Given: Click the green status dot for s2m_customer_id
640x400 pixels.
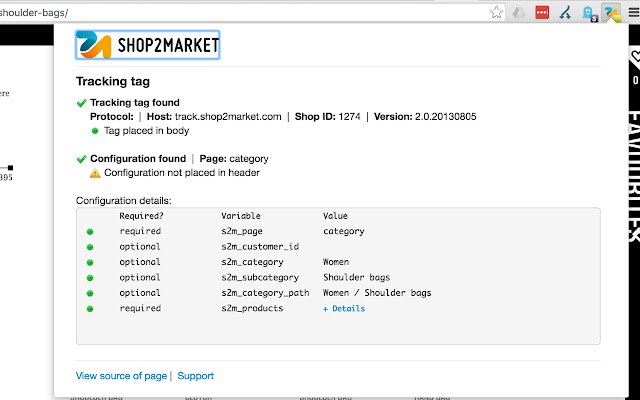Looking at the screenshot, I should pos(90,247).
